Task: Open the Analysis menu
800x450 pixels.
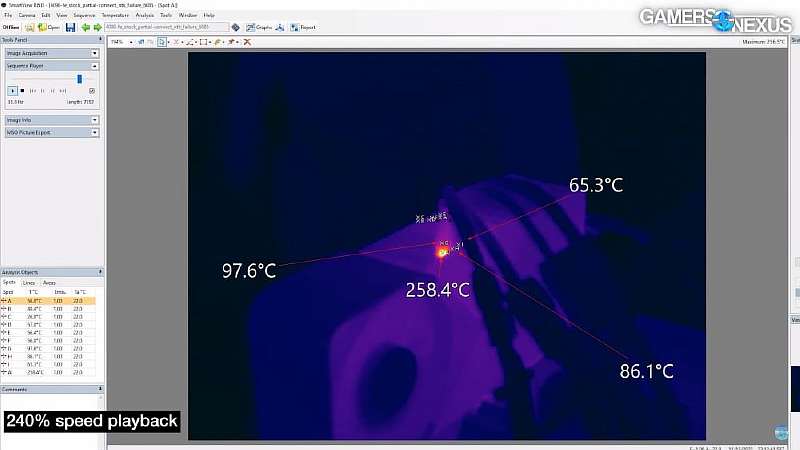Action: pos(145,16)
